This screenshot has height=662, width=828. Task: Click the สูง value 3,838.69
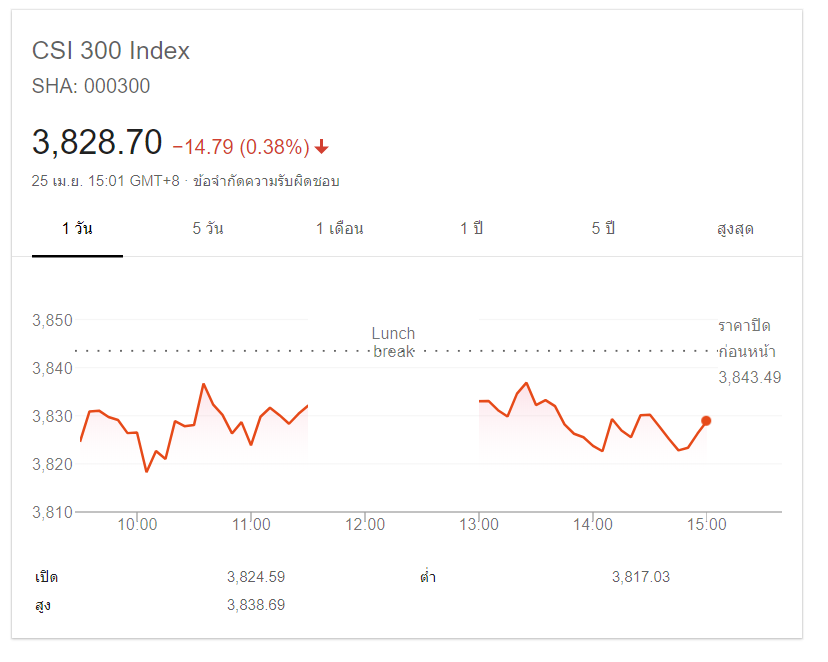point(256,604)
